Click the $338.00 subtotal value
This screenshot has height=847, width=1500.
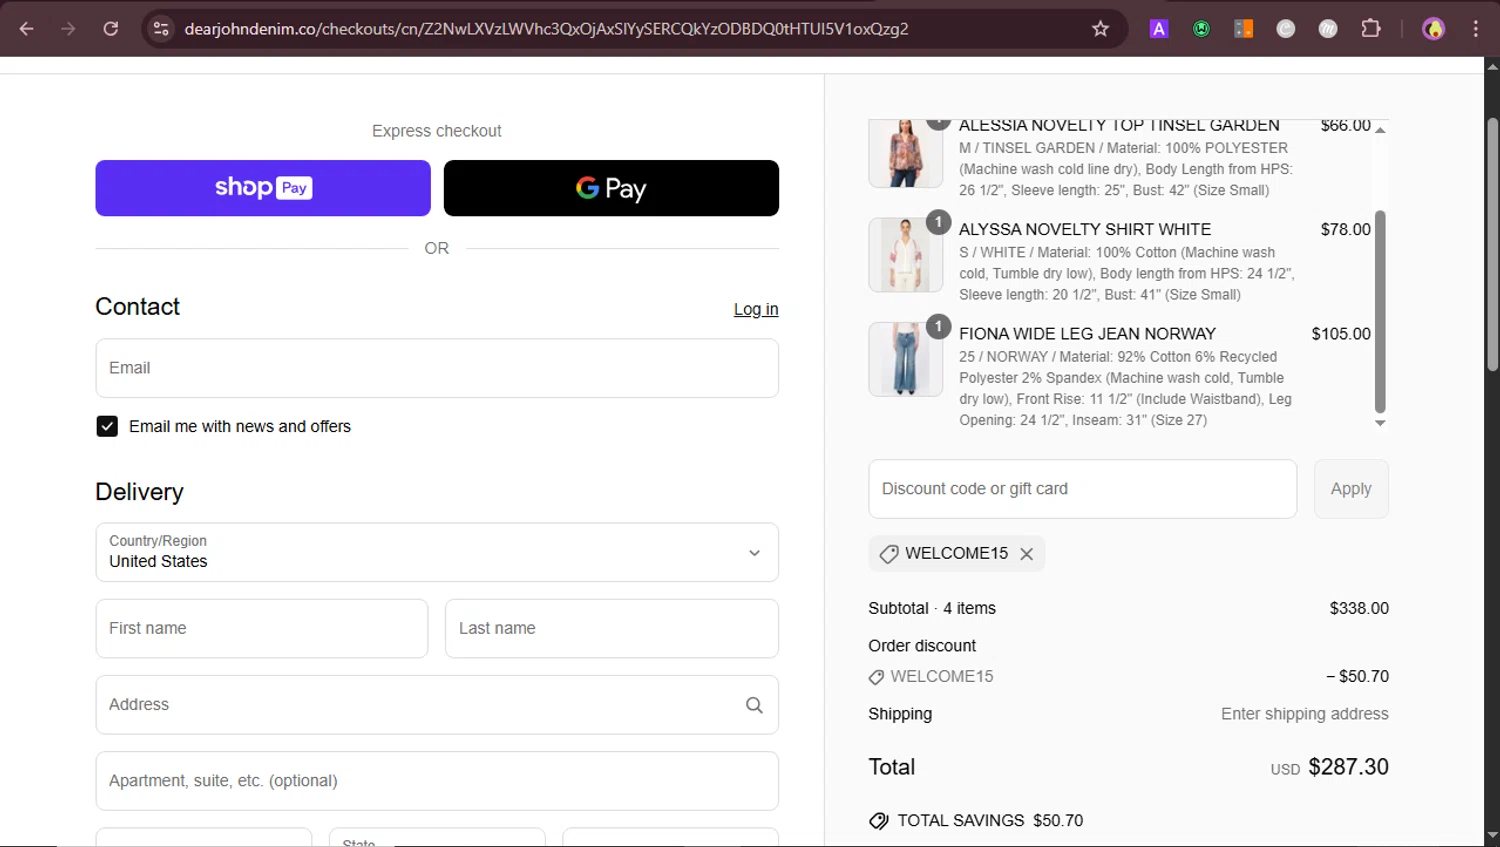click(1359, 608)
